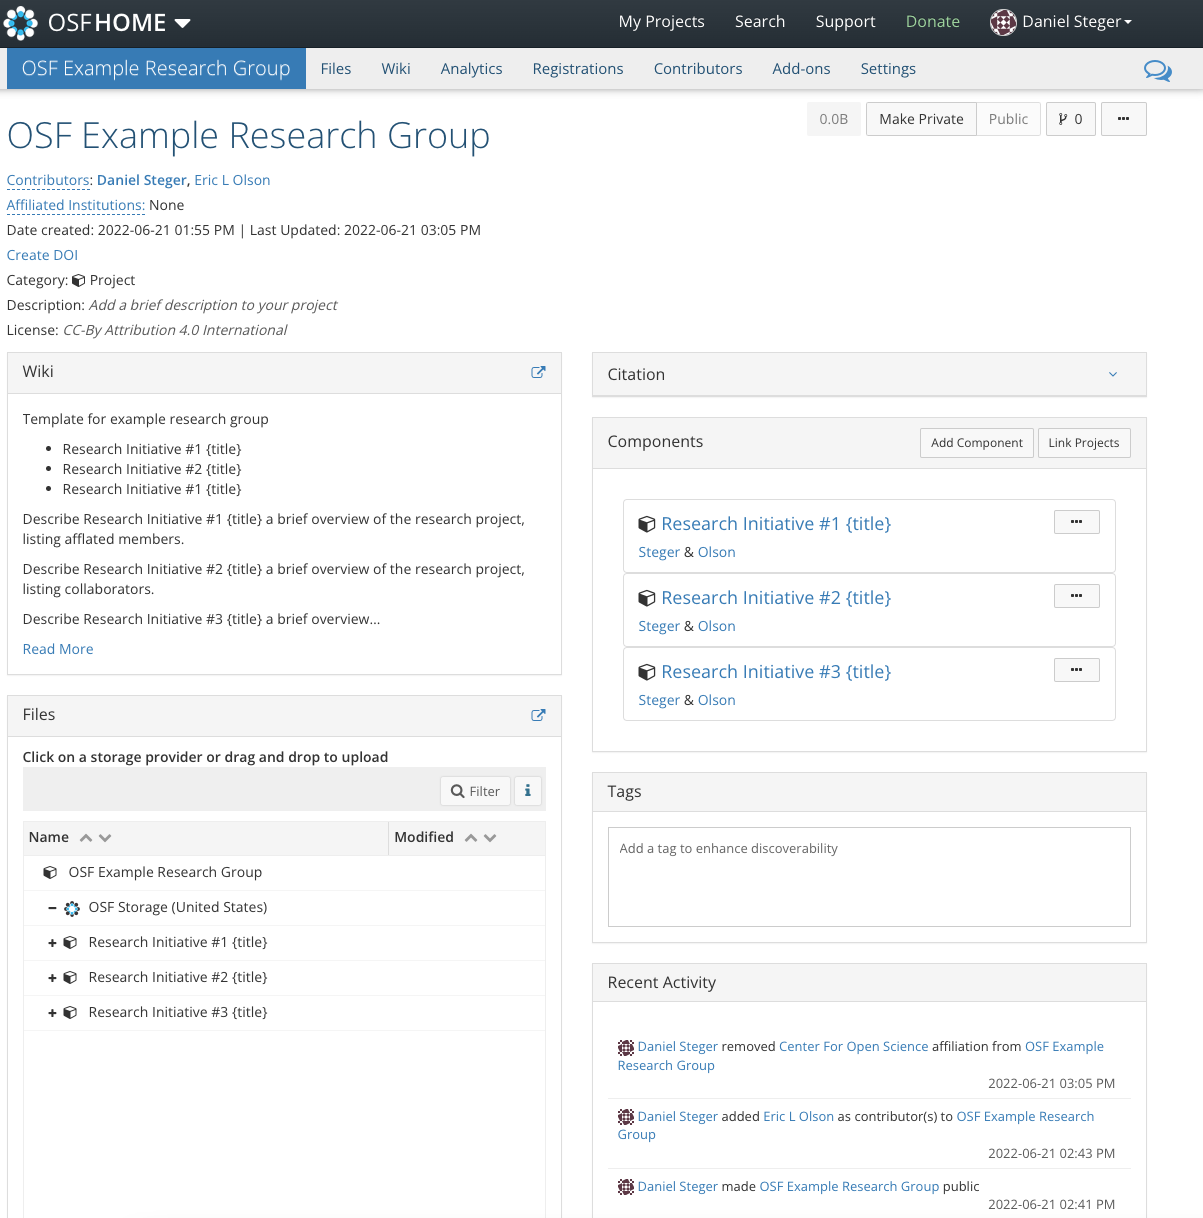Click the OSF logo icon
Viewport: 1203px width, 1218px height.
point(21,22)
